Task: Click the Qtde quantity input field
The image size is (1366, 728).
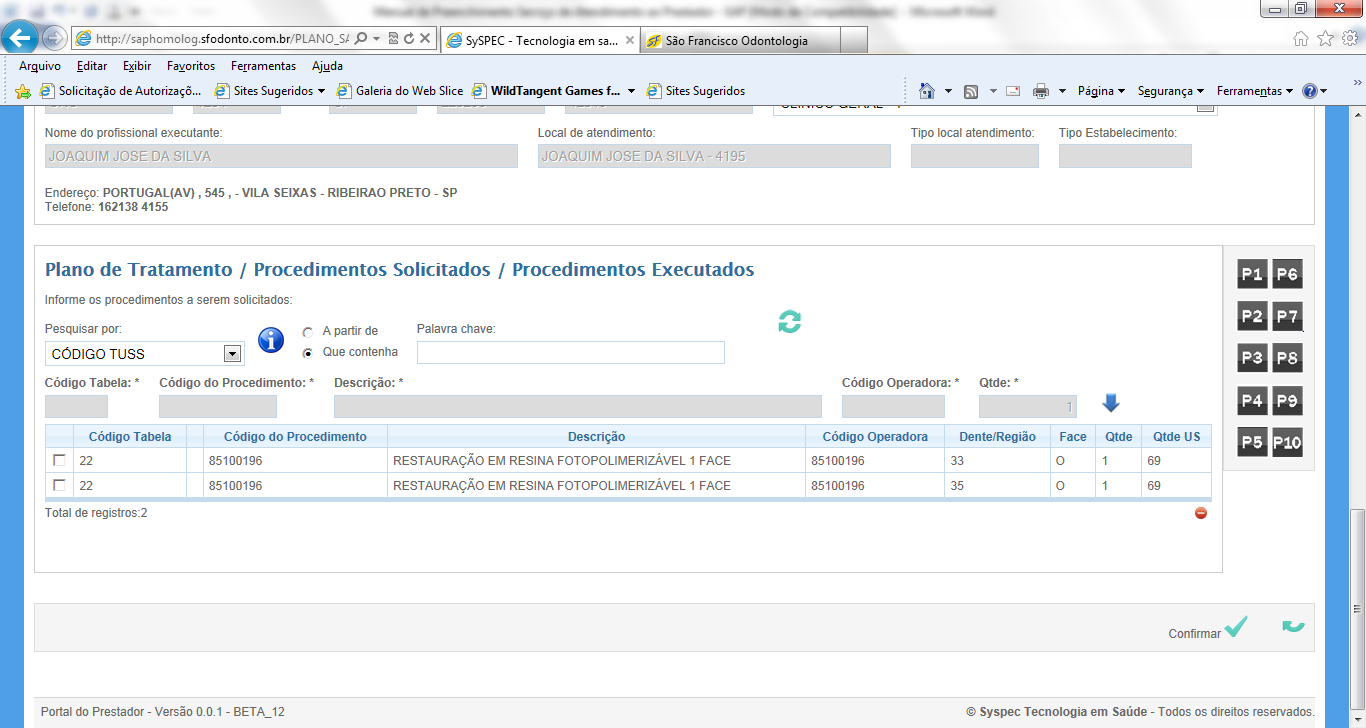Action: click(1028, 406)
